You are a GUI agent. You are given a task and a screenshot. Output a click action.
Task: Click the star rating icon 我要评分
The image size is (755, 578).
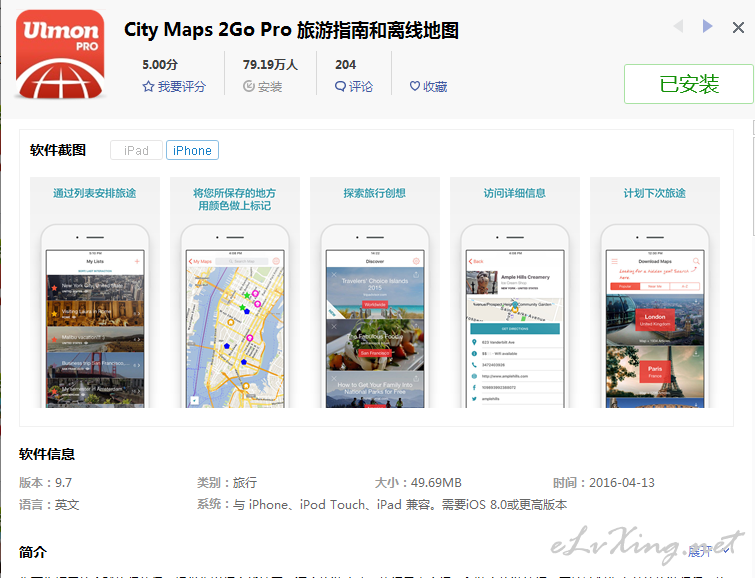[x=148, y=87]
